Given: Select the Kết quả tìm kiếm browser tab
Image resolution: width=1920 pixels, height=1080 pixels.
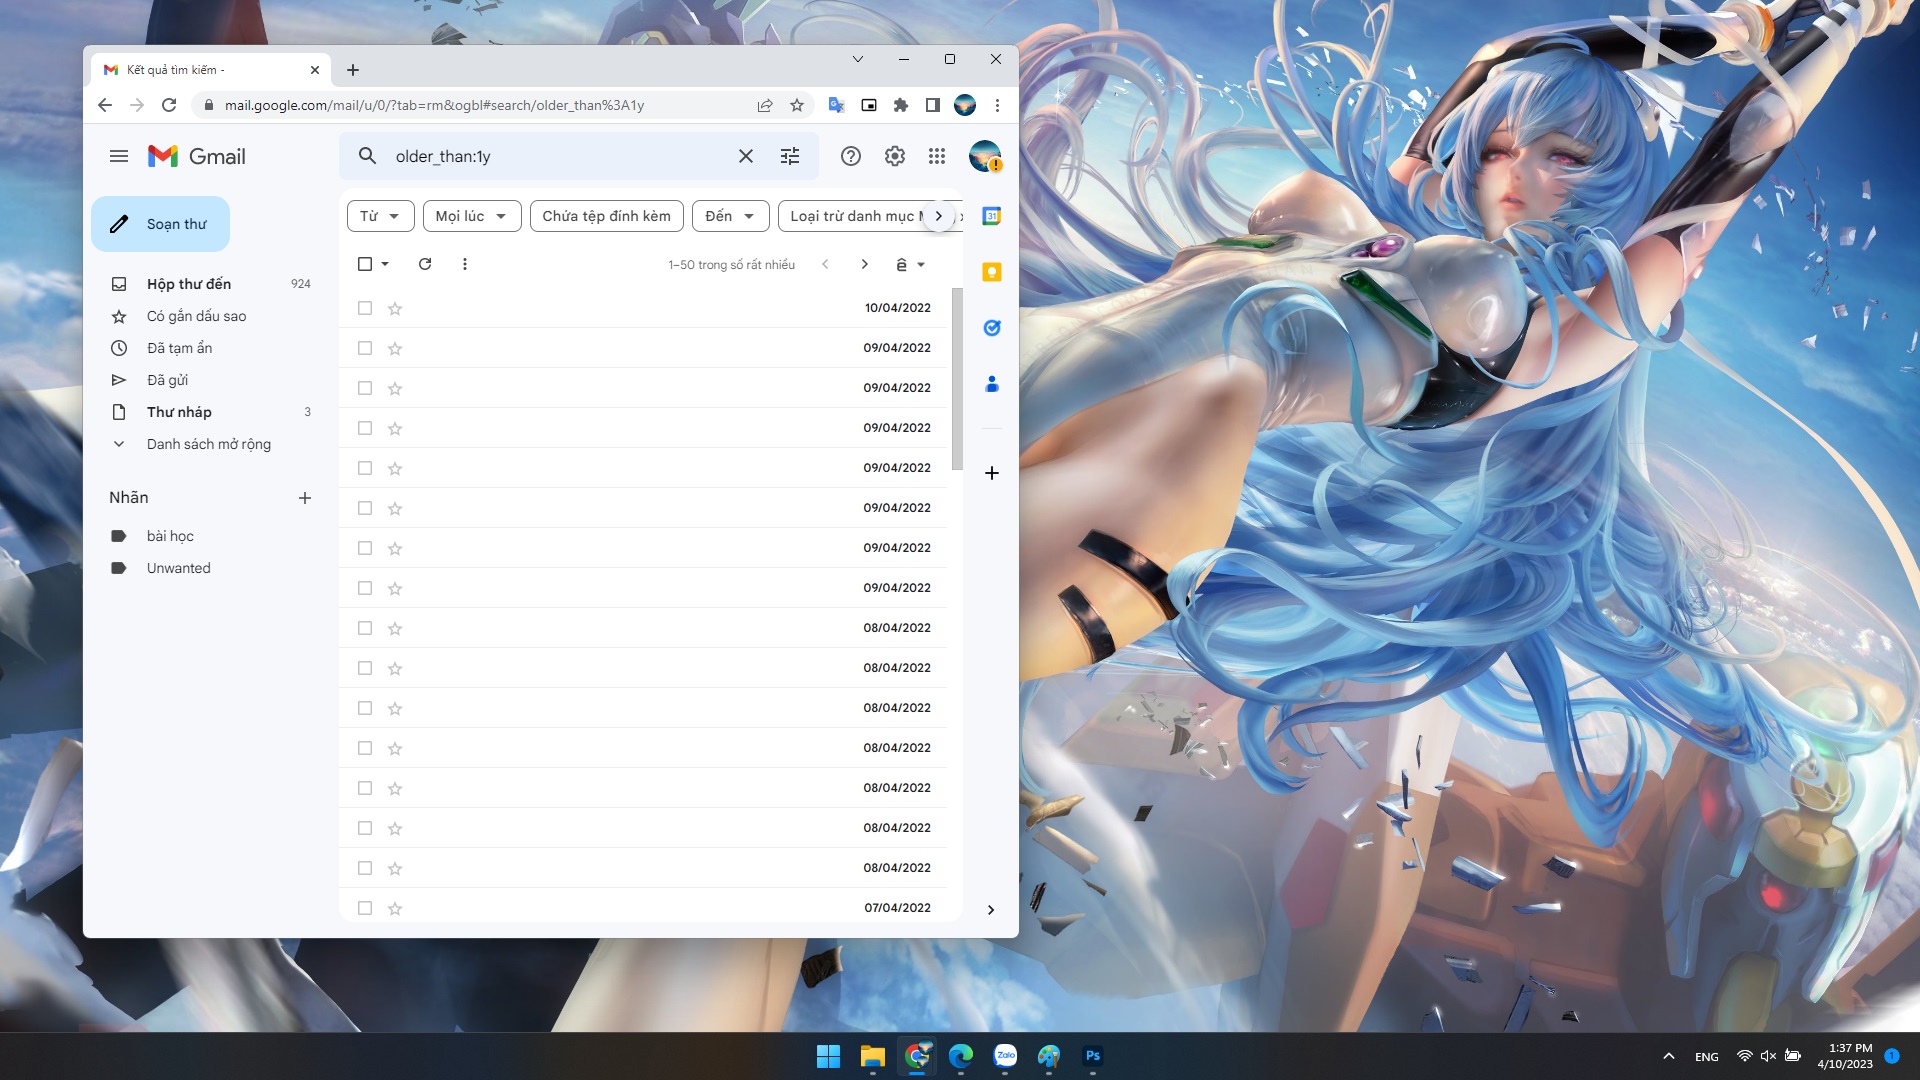Looking at the screenshot, I should [211, 70].
